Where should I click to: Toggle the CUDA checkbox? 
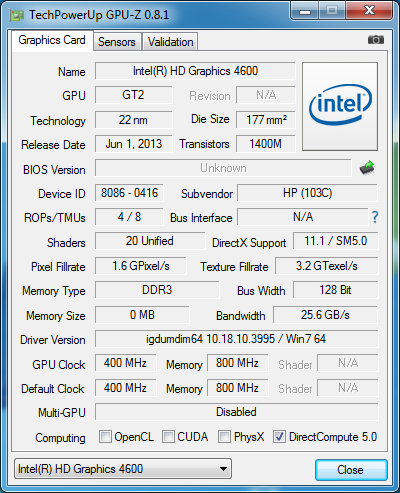click(168, 437)
